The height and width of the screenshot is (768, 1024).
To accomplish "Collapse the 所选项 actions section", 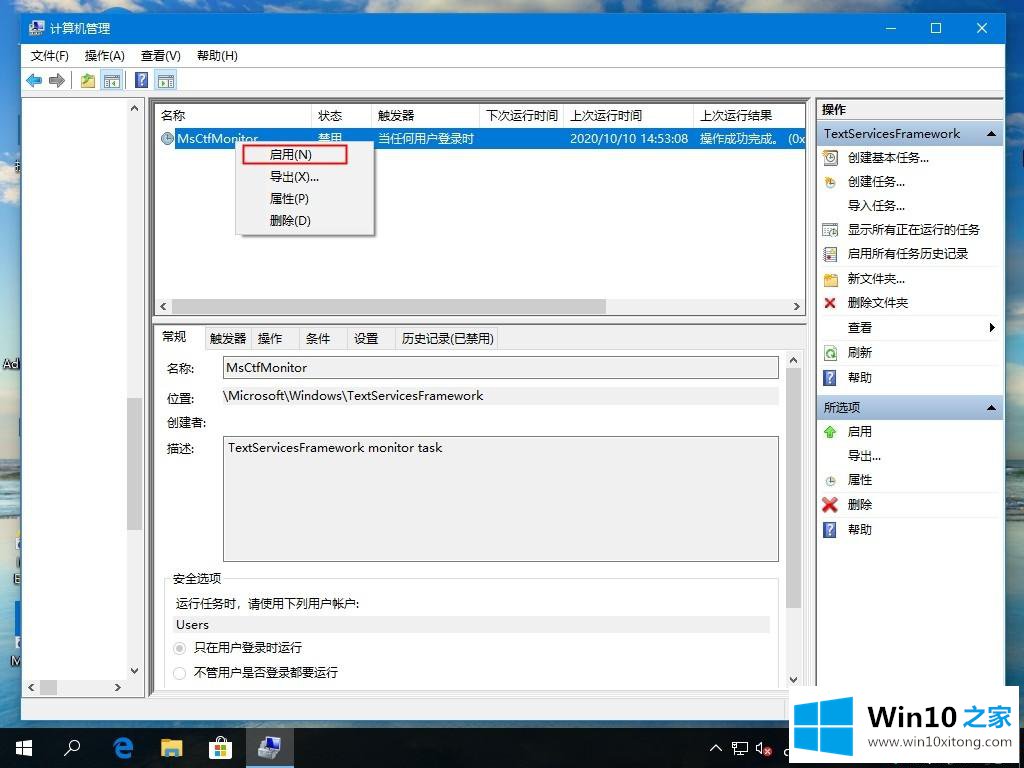I will (x=991, y=408).
